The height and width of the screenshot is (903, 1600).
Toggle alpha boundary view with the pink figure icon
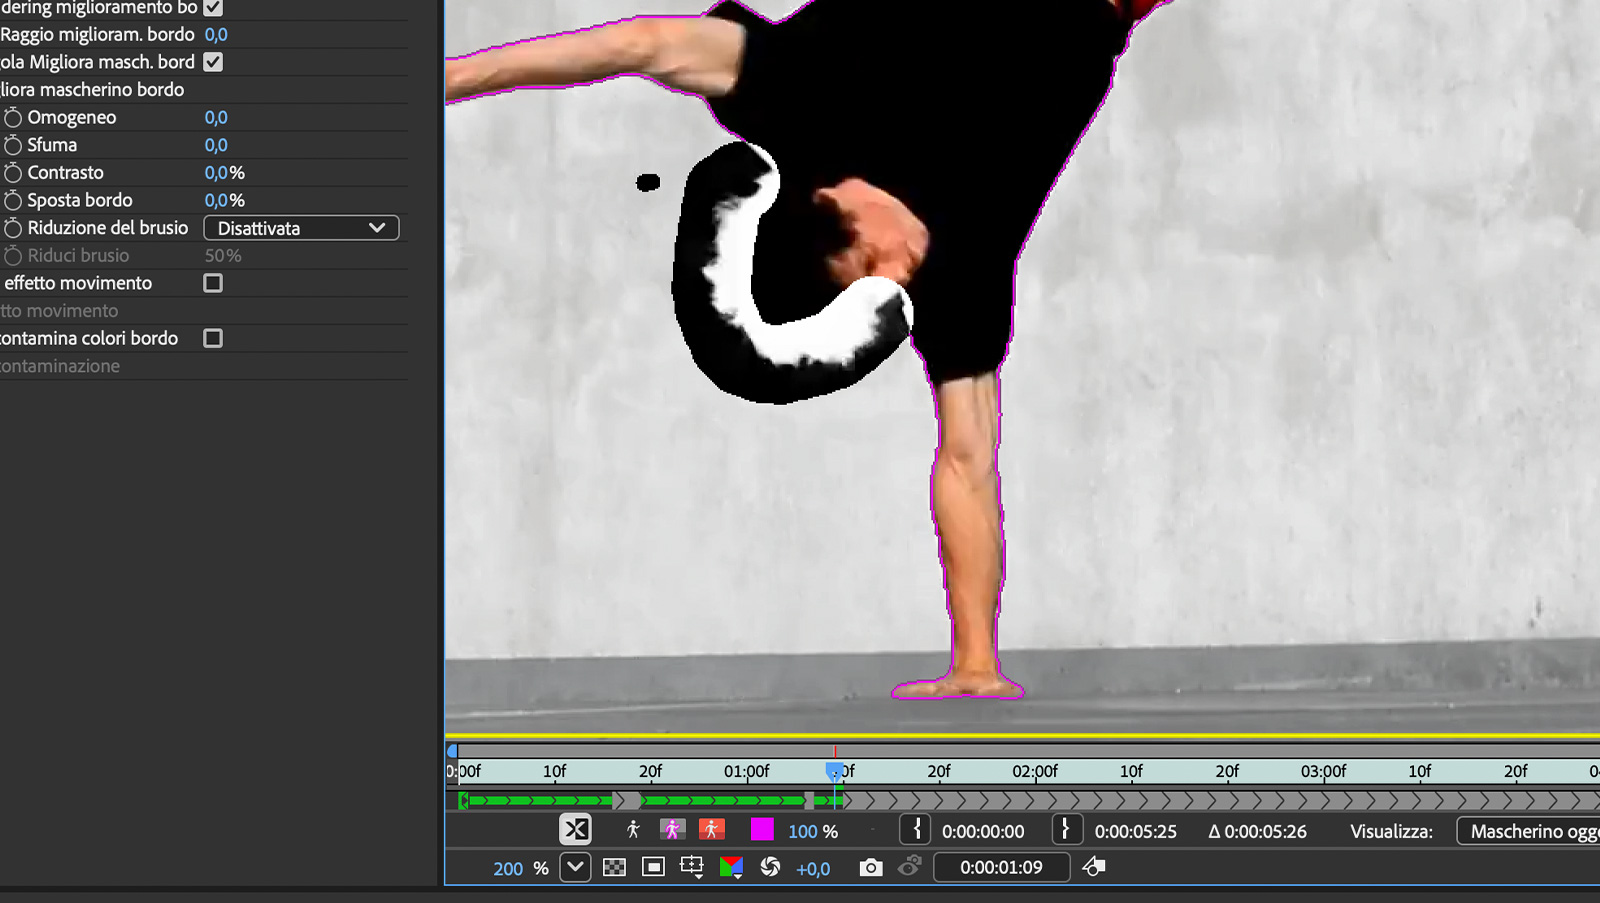point(672,830)
